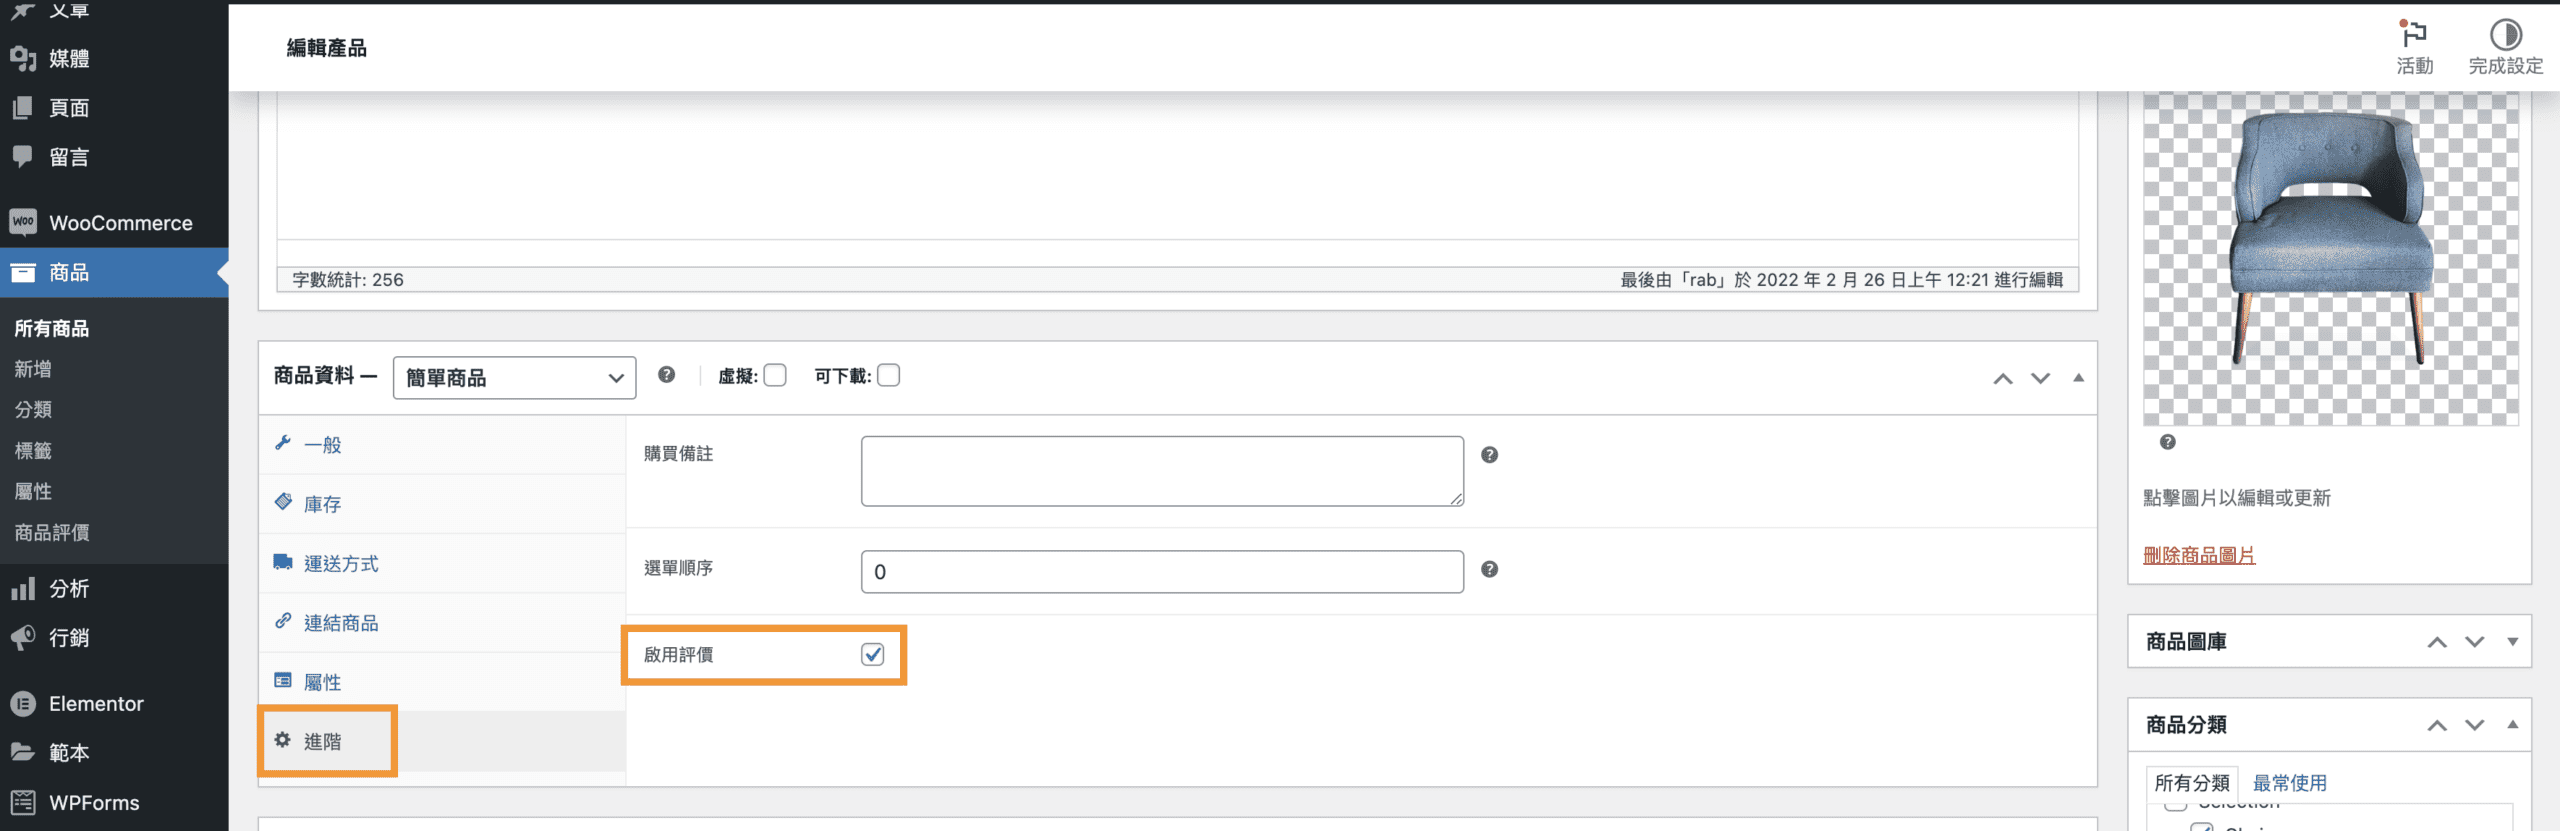Open the 簡單商品 product type dropdown
2560x831 pixels.
[514, 378]
